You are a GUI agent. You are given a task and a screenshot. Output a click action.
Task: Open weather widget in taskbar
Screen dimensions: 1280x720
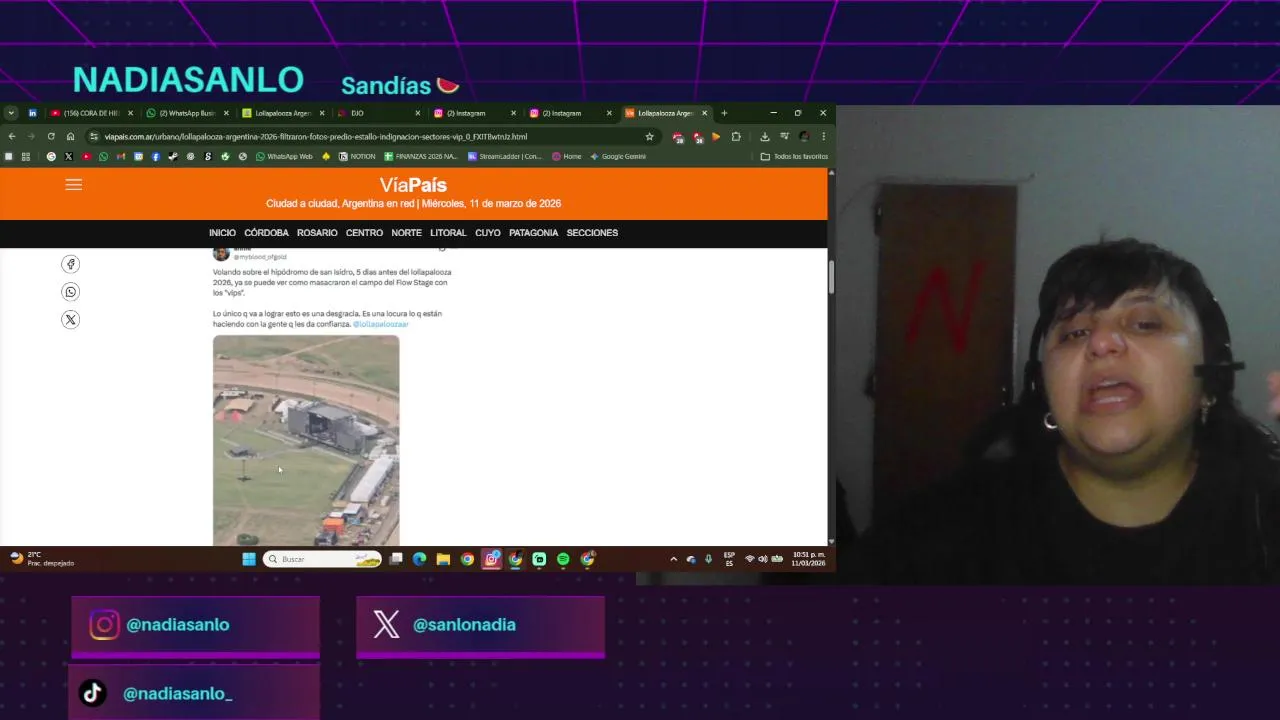42,559
